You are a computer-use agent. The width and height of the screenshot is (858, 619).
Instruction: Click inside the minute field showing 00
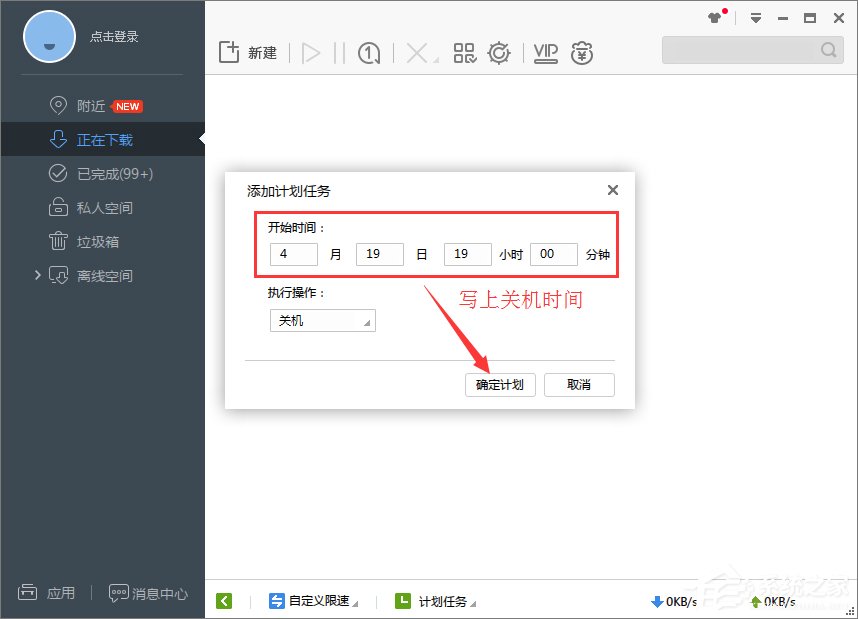click(554, 254)
